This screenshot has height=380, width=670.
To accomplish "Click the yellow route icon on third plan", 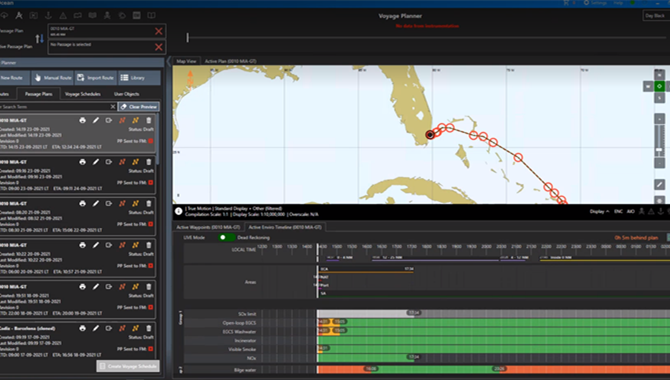I will [135, 203].
